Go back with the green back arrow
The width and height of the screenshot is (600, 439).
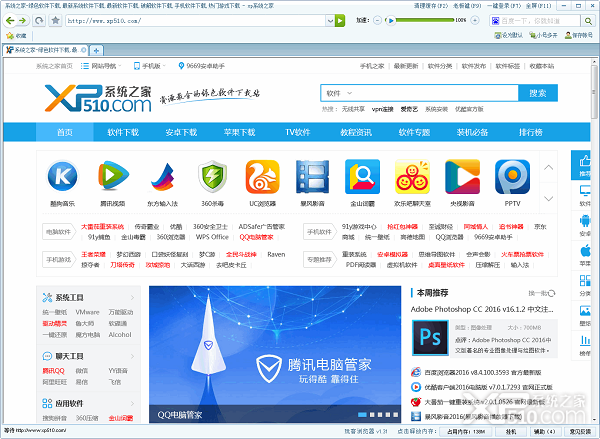[10, 20]
